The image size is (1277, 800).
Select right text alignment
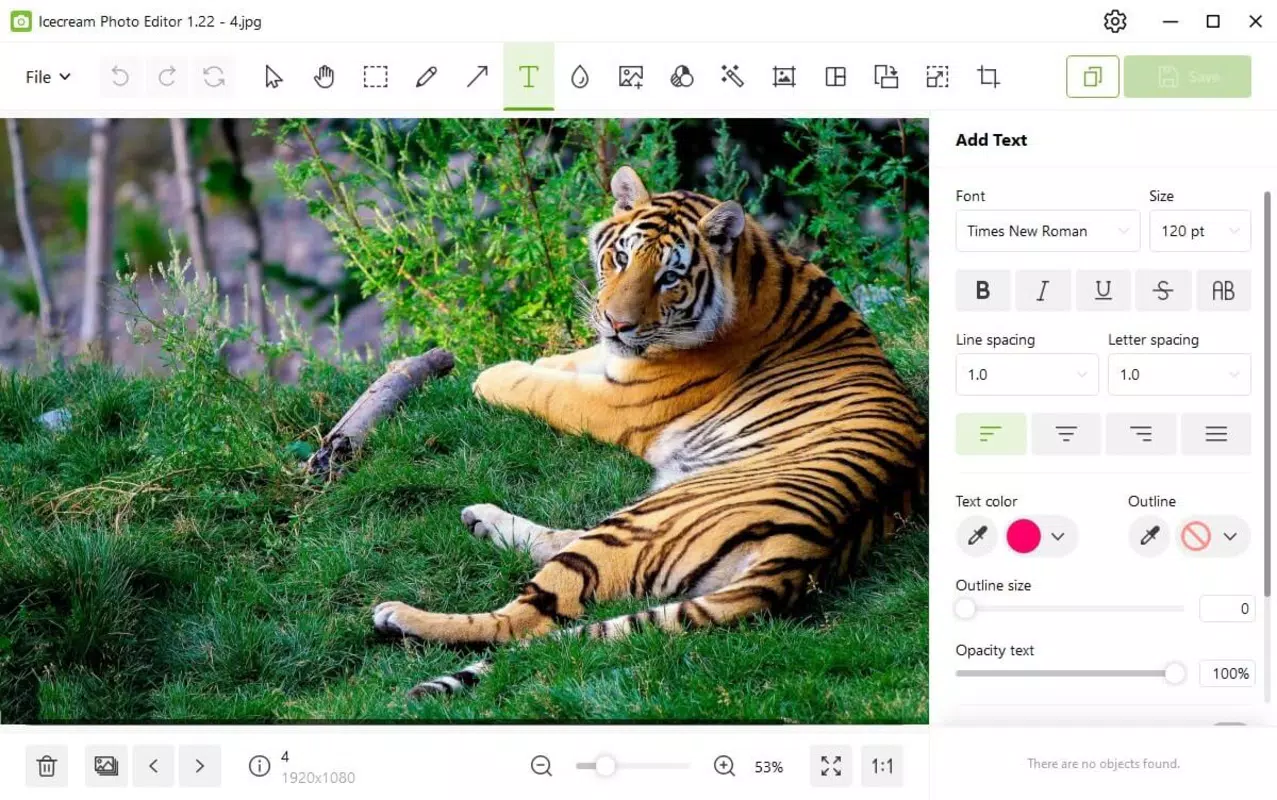[1141, 434]
